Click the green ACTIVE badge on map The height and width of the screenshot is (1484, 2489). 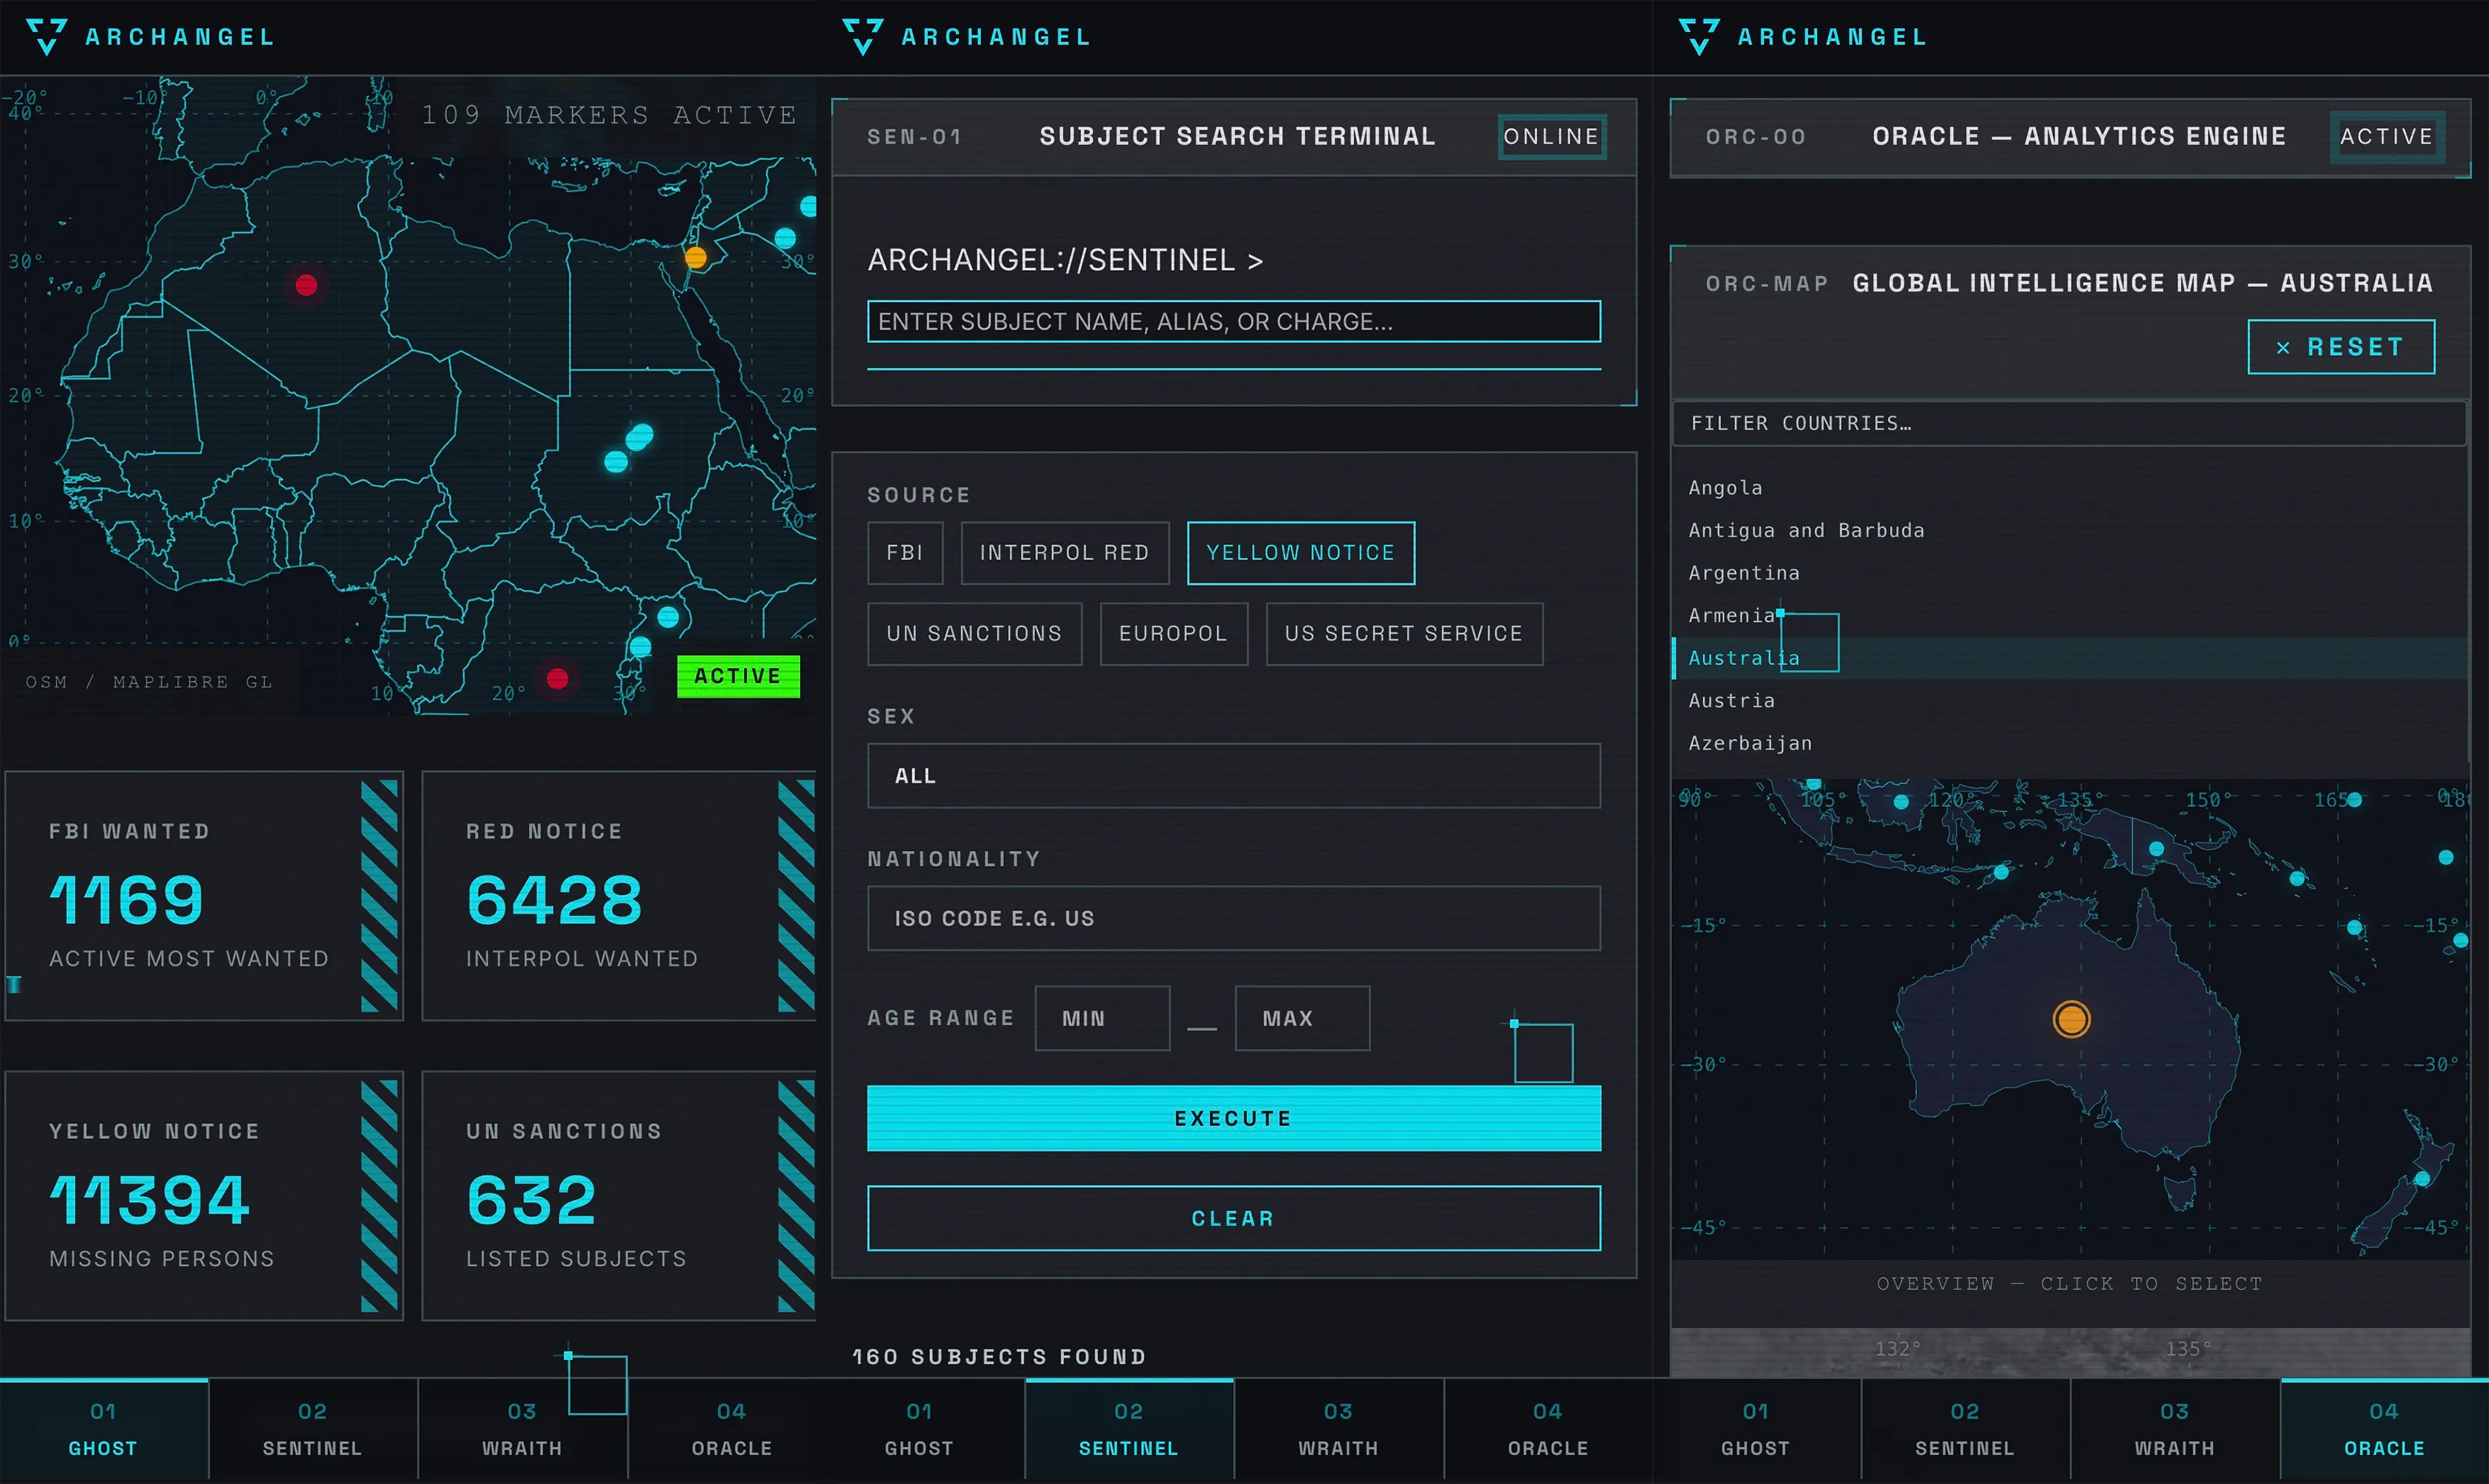(738, 676)
